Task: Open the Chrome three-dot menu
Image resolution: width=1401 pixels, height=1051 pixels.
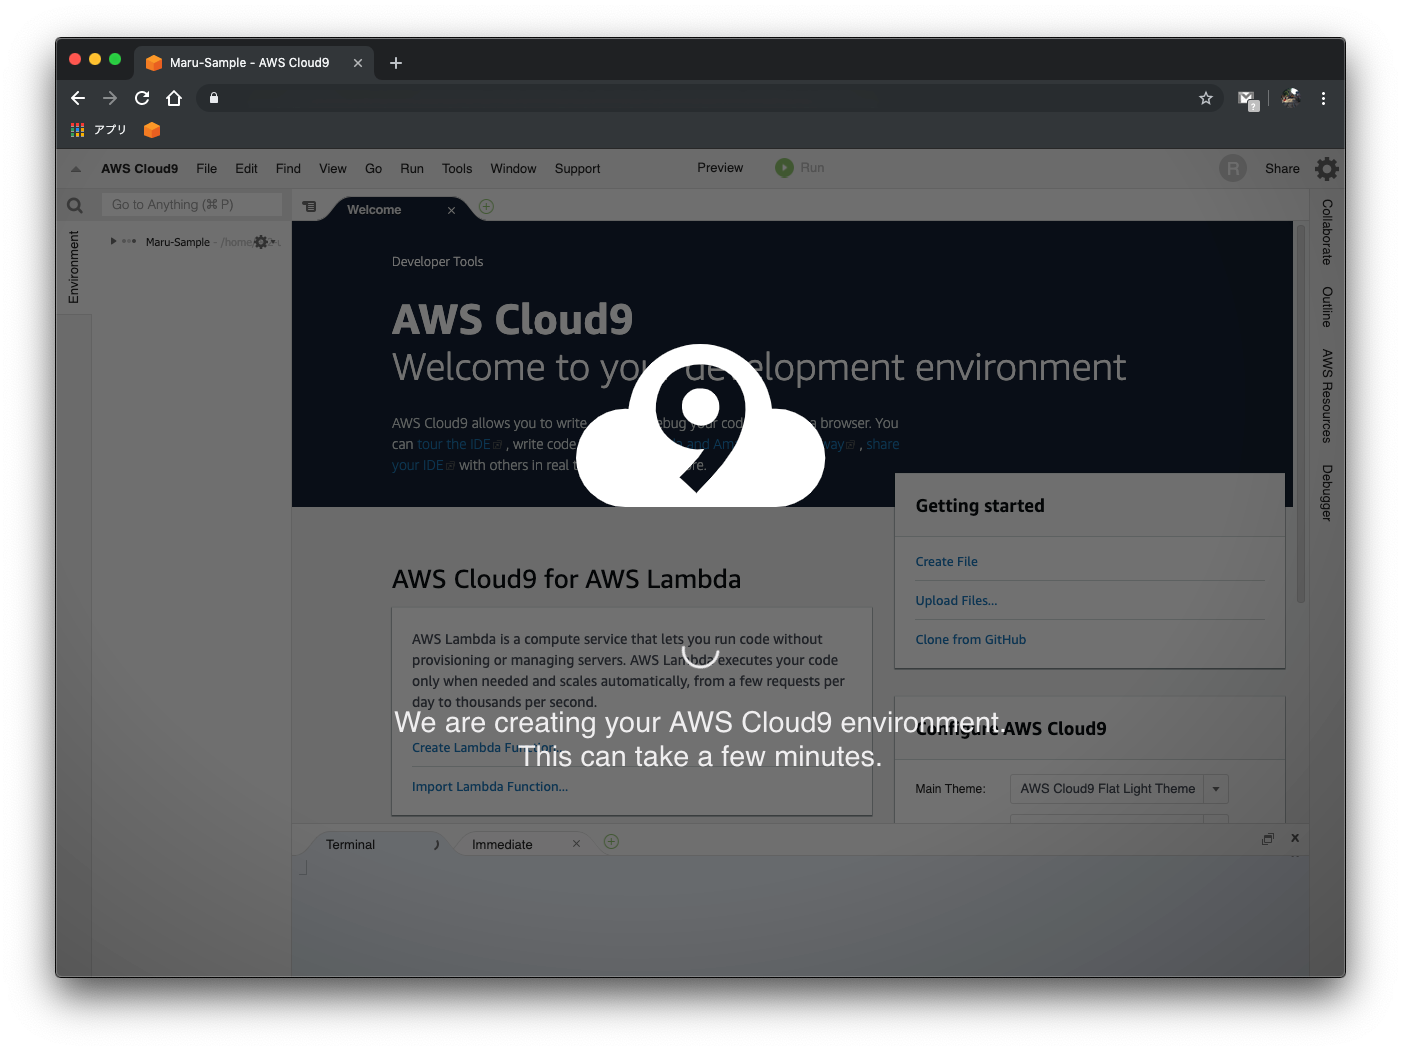Action: click(1323, 98)
